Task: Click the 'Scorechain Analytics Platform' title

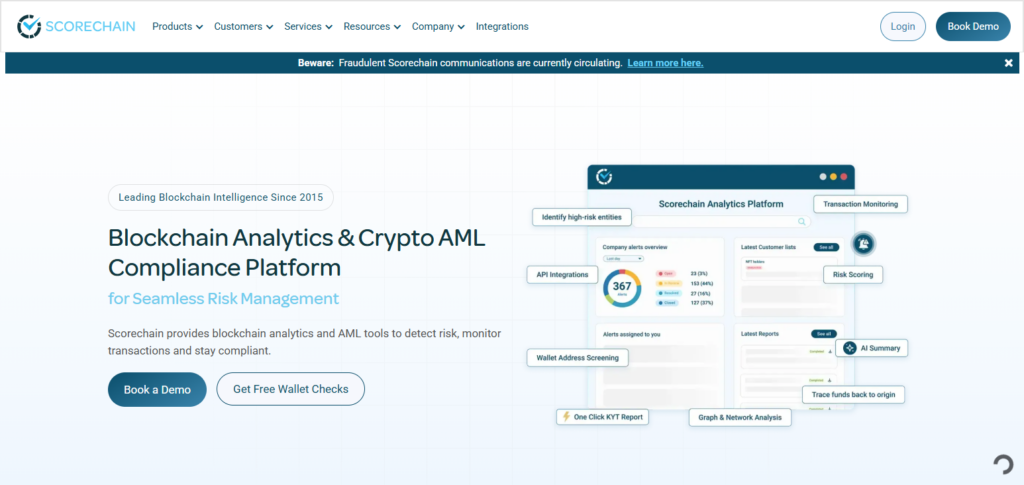Action: point(721,204)
